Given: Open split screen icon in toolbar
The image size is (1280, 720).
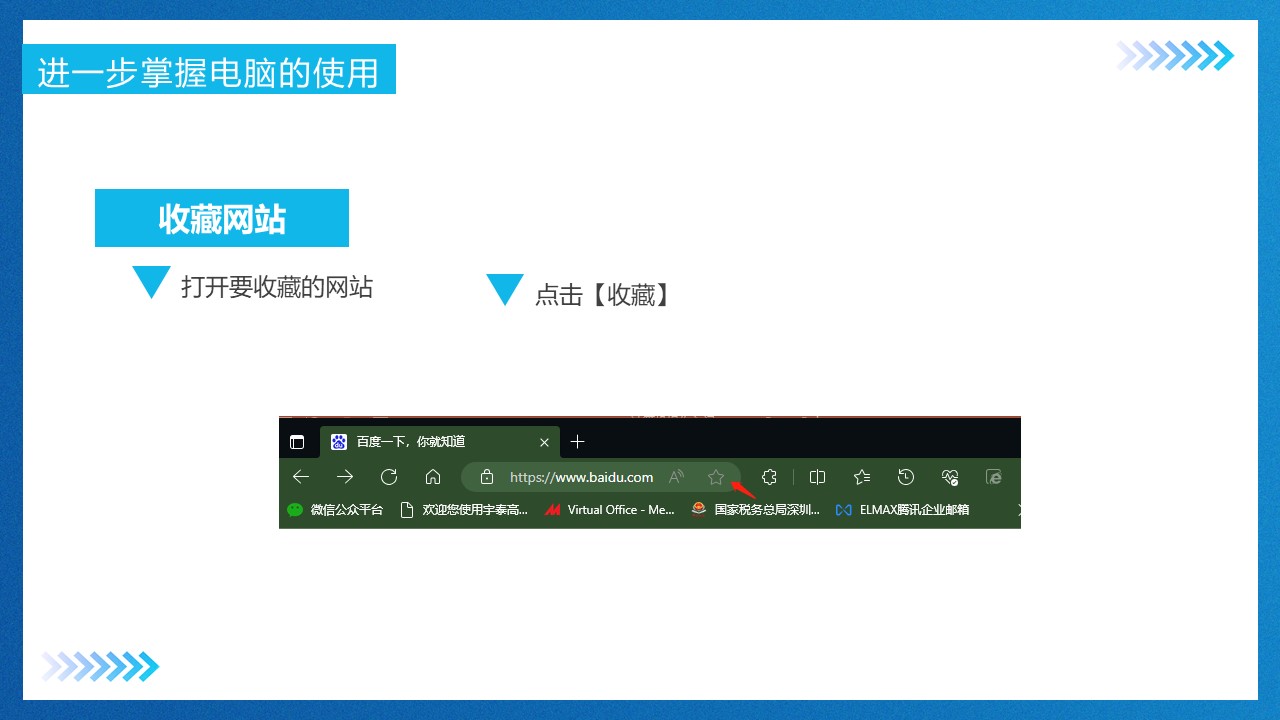Looking at the screenshot, I should coord(817,477).
